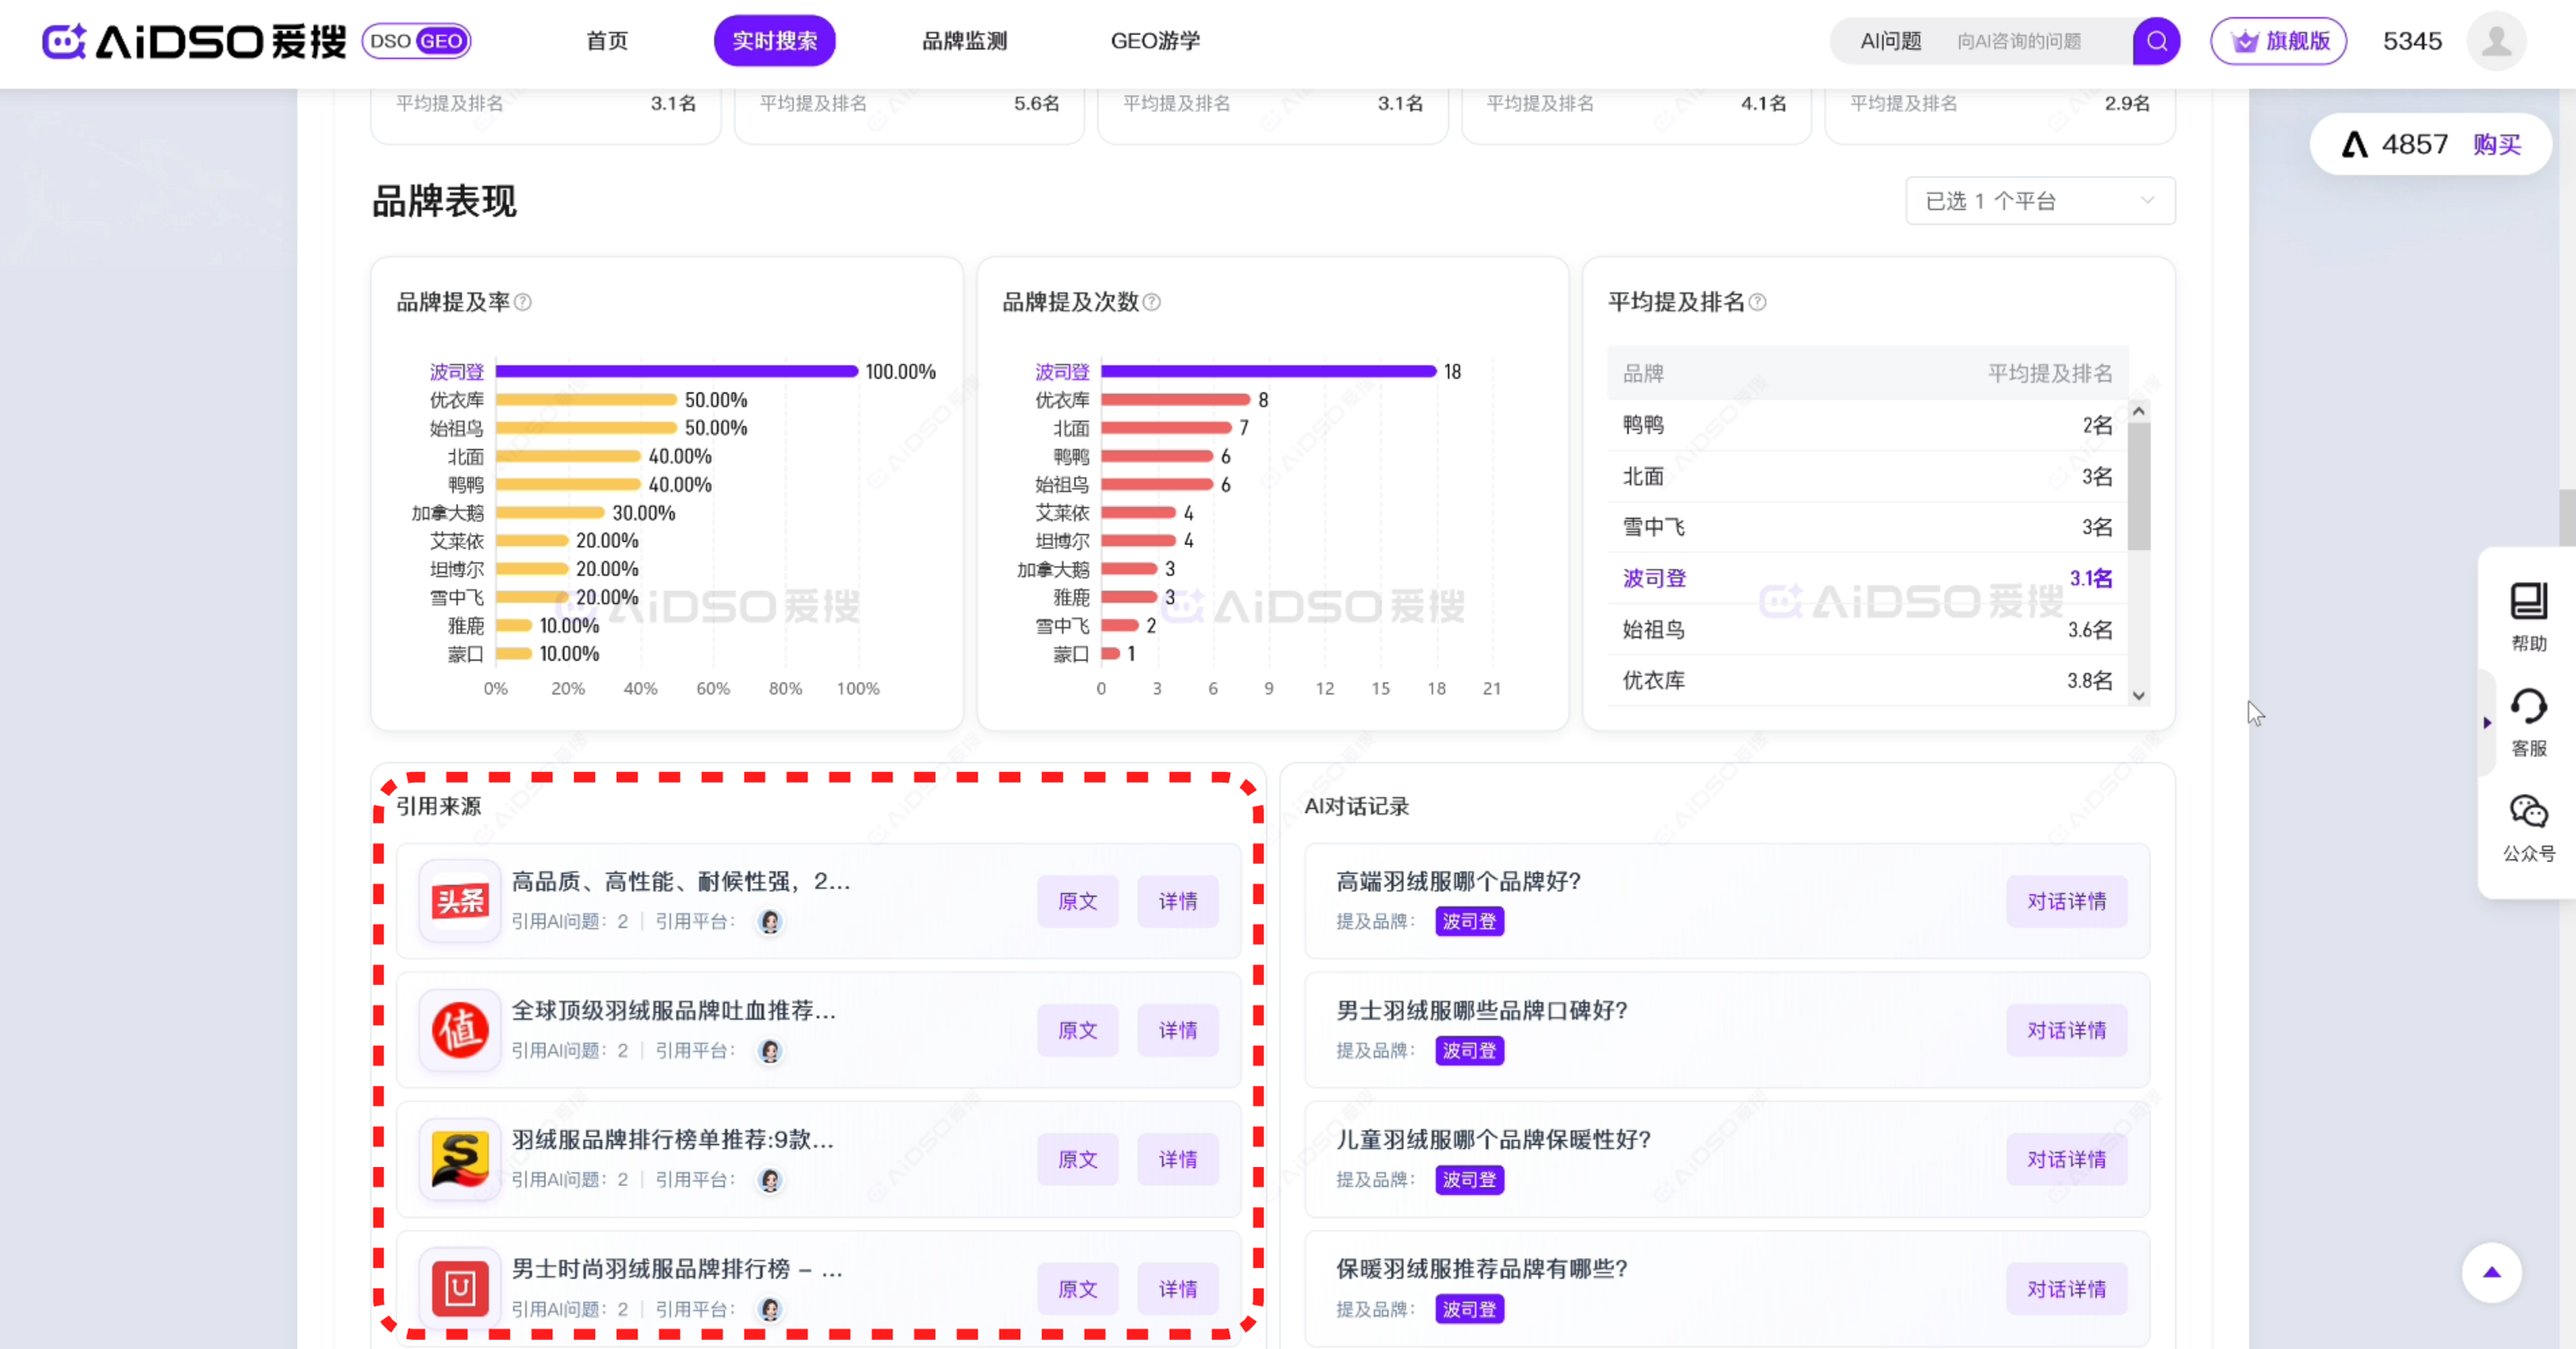This screenshot has height=1349, width=2576.
Task: Click the 头条 source logo thumbnail
Action: [x=460, y=901]
